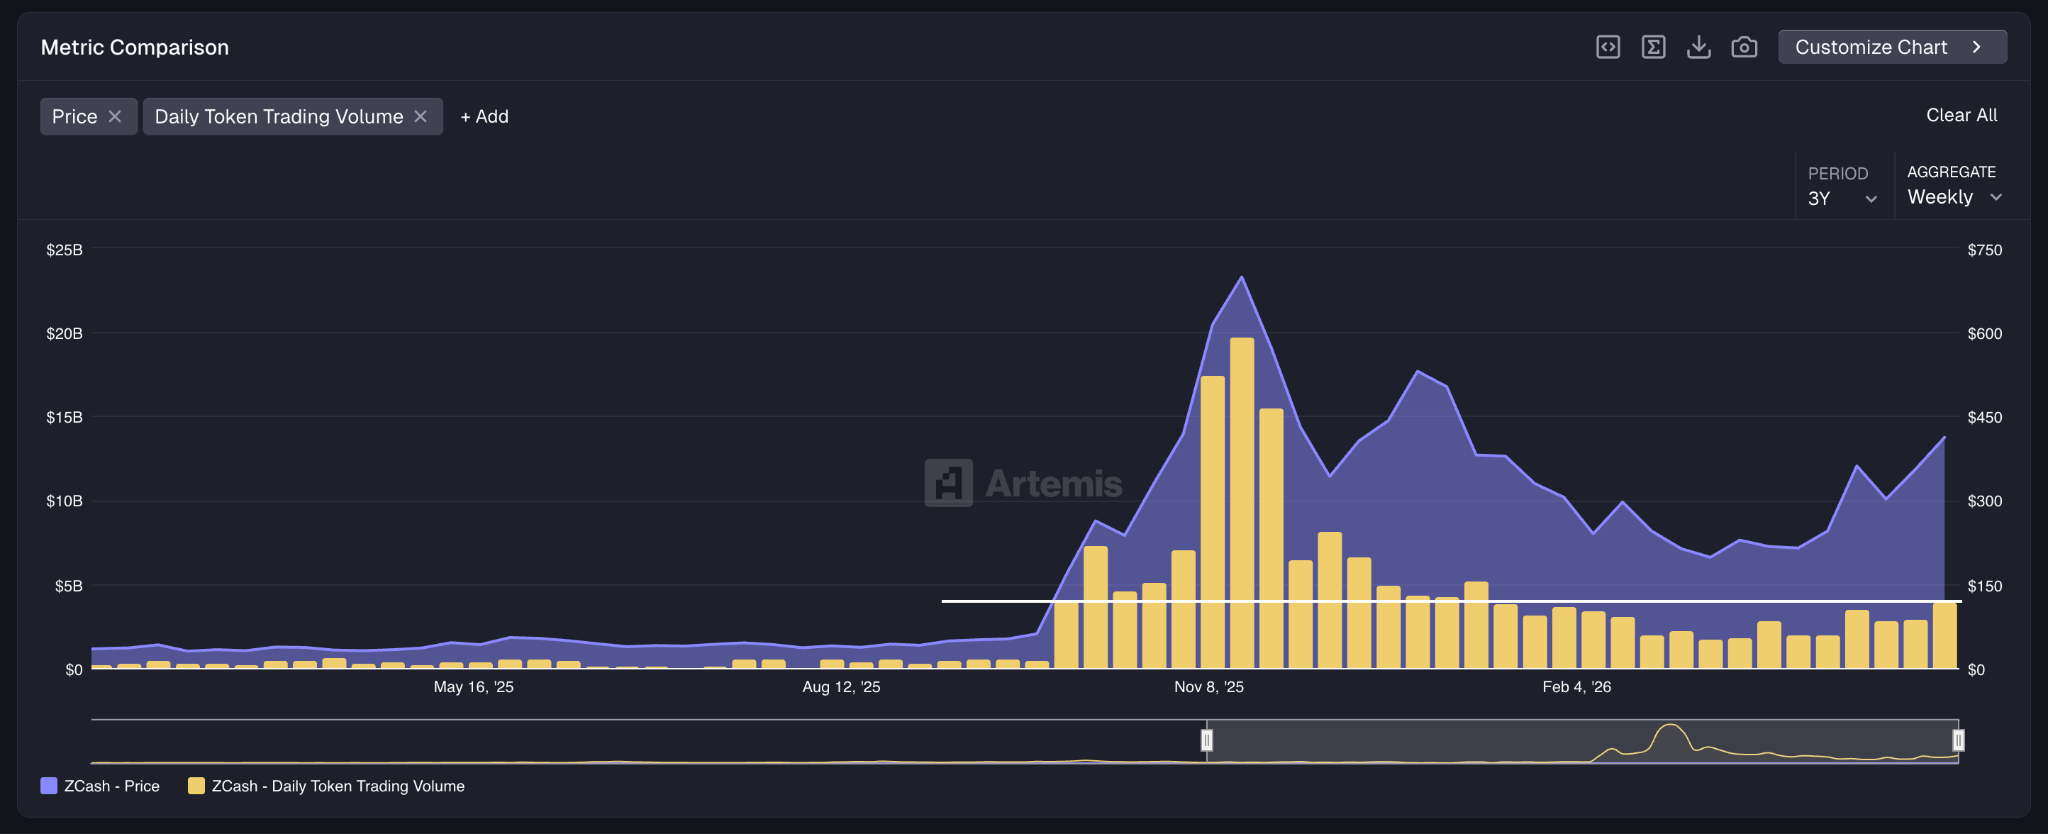Click the selected range in the navigator

(1582, 741)
